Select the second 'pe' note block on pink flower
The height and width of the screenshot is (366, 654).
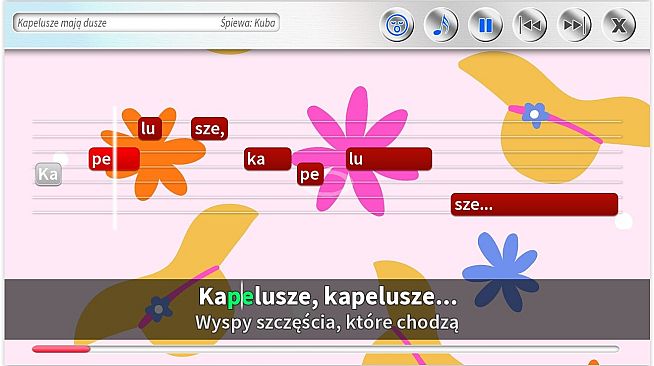(310, 174)
